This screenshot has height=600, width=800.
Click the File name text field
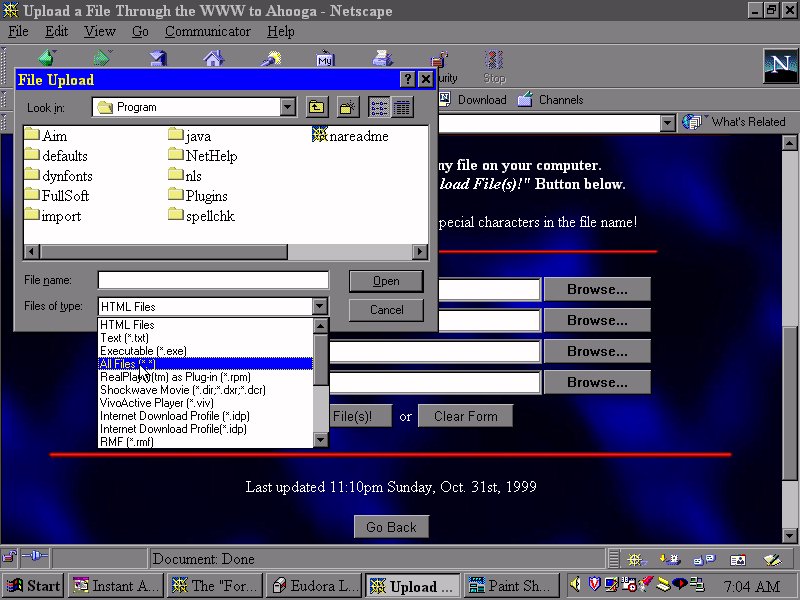(213, 281)
